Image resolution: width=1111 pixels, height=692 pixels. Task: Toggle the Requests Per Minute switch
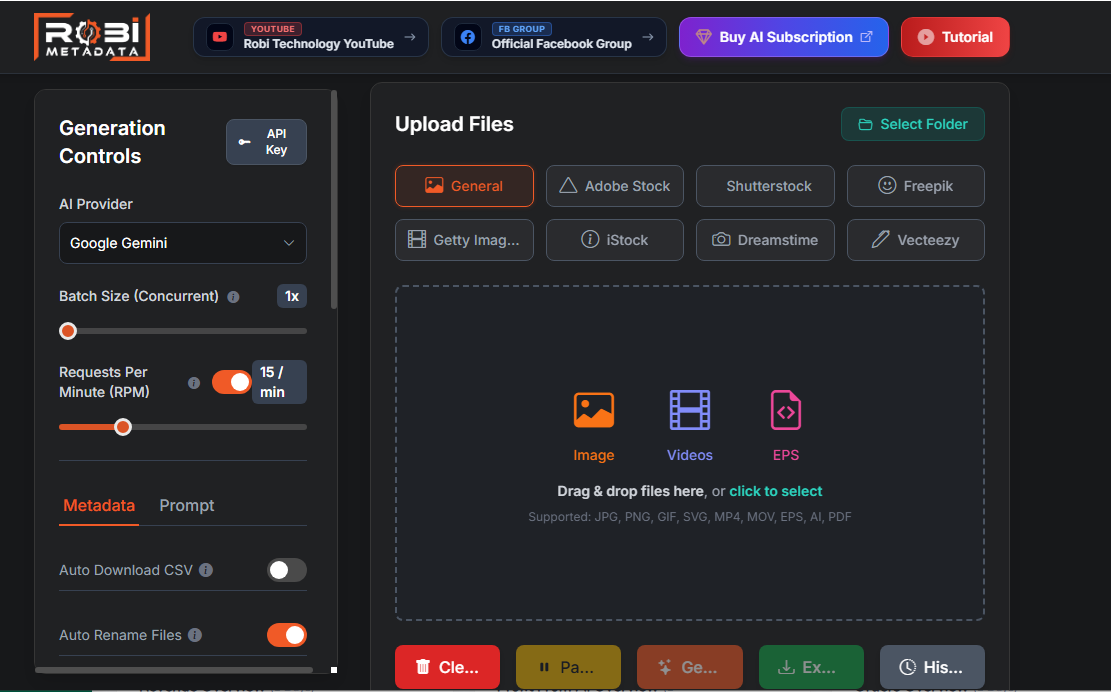tap(231, 382)
